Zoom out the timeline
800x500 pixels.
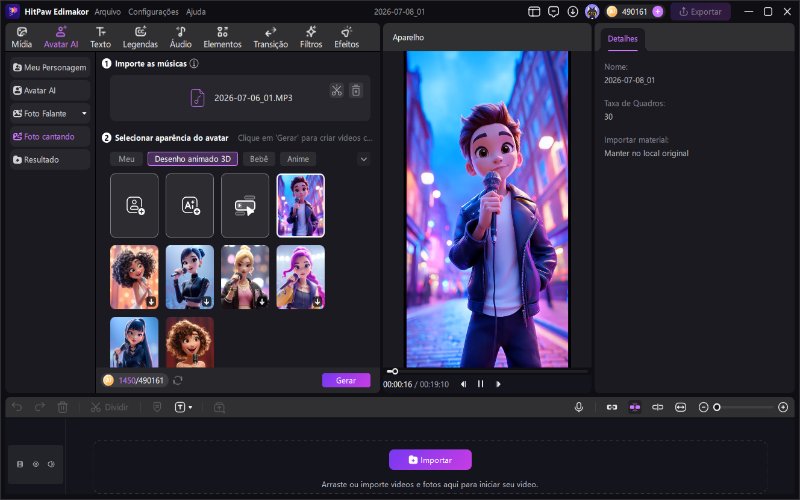[x=704, y=407]
